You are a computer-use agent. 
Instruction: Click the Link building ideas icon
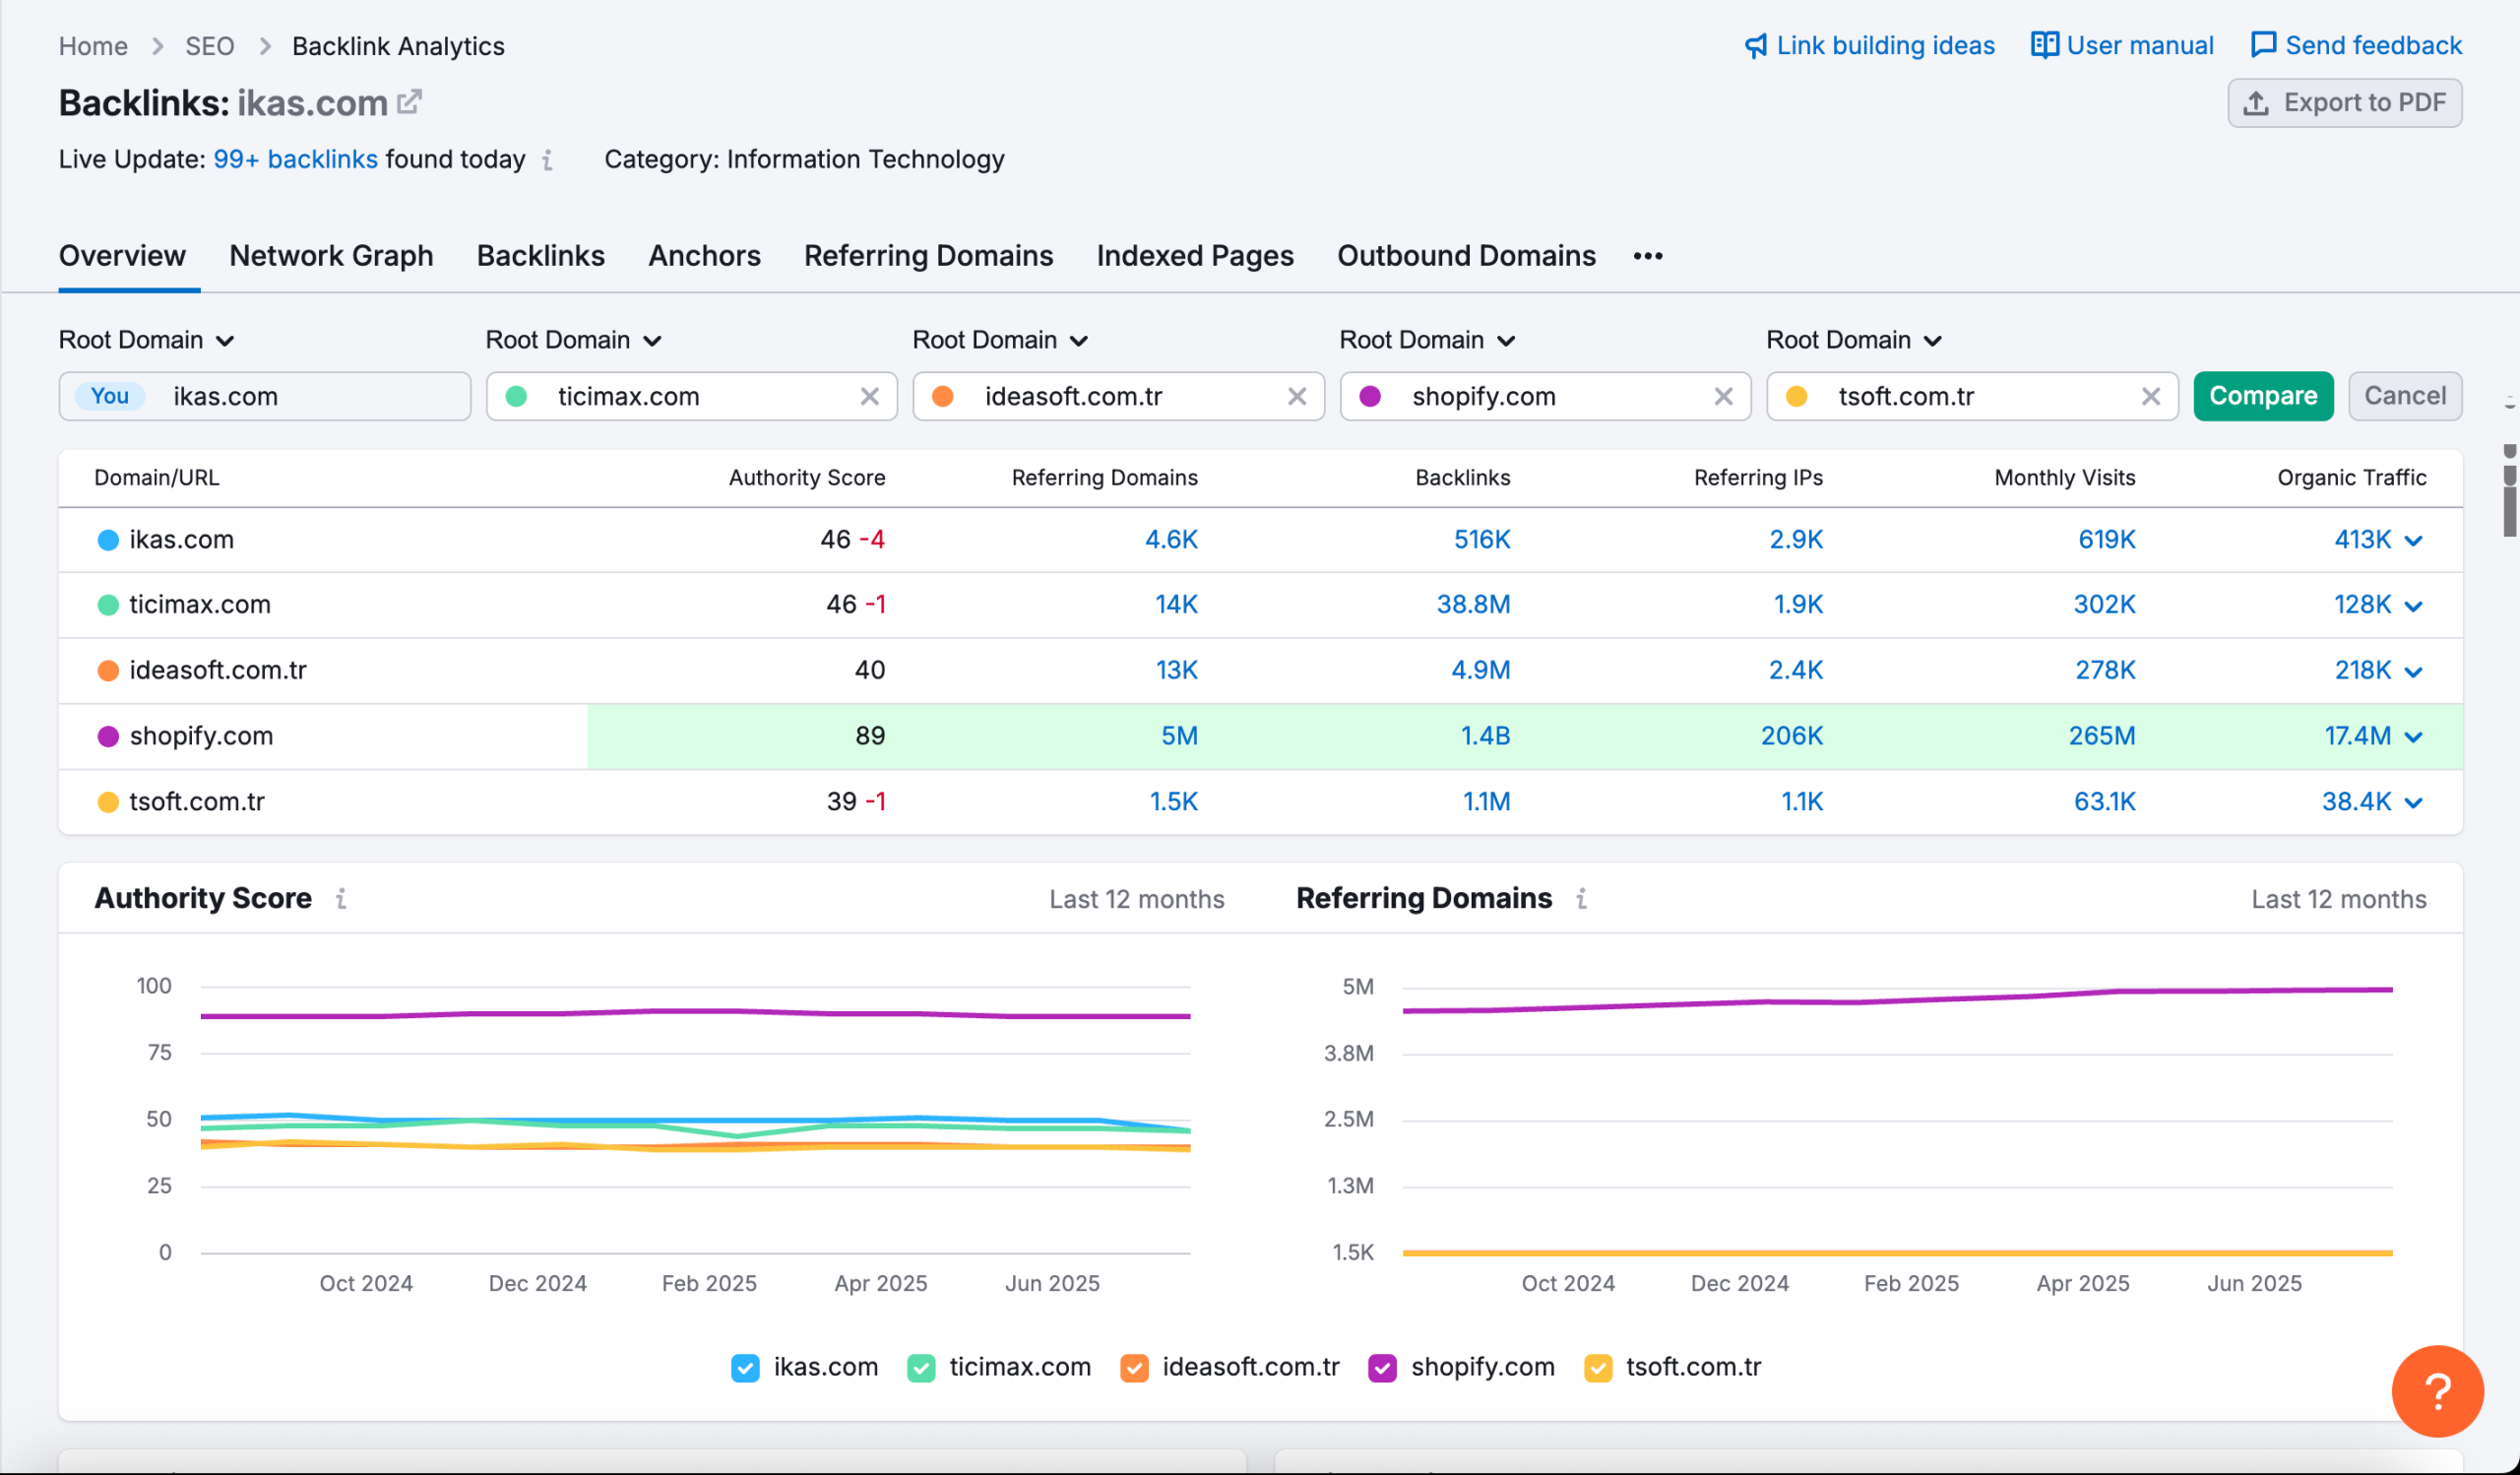point(1757,45)
